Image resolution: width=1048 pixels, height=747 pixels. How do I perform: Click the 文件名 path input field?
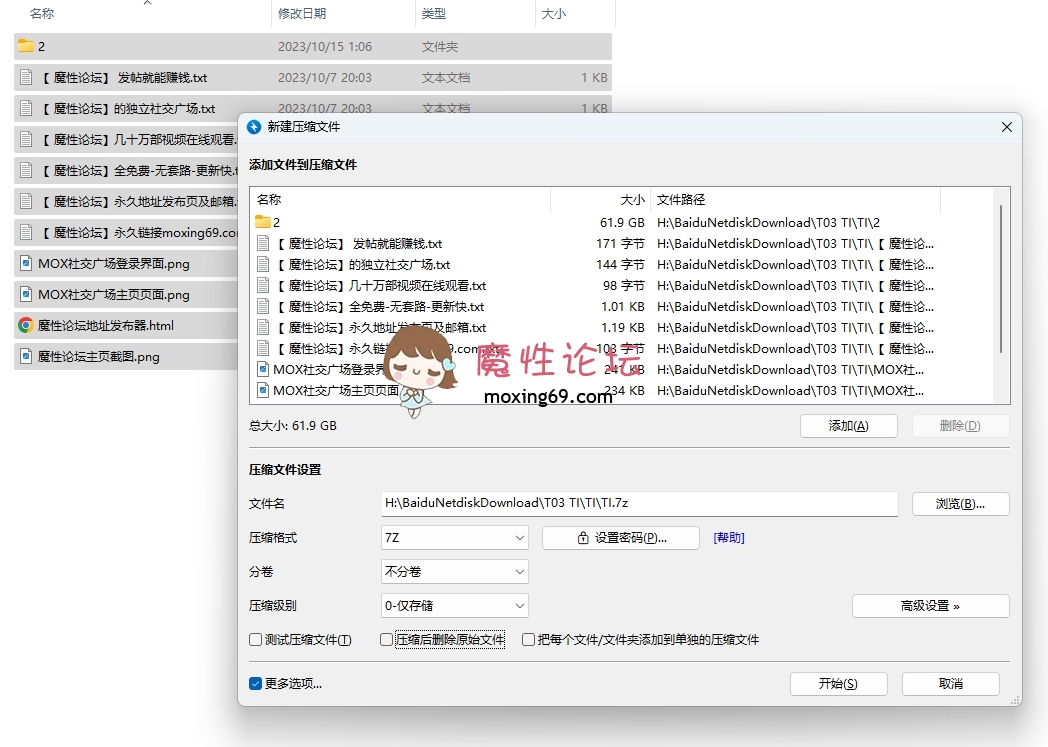639,504
